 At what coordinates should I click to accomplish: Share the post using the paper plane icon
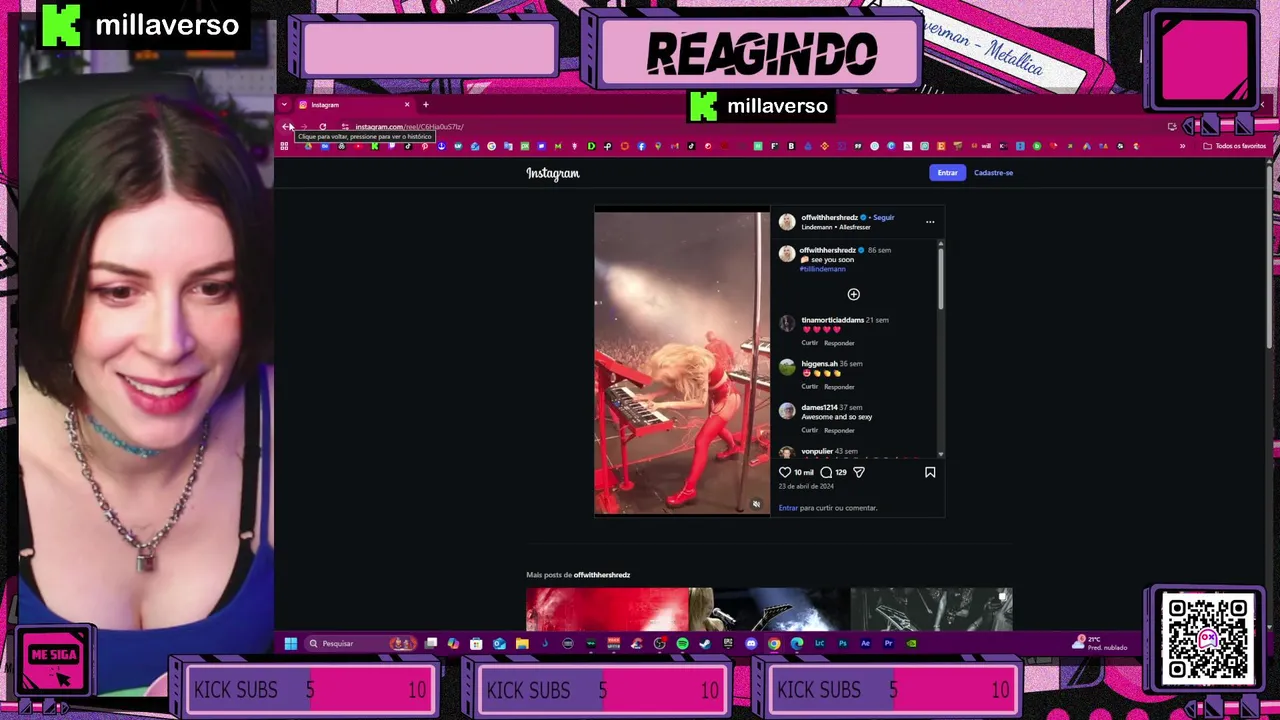pyautogui.click(x=859, y=472)
